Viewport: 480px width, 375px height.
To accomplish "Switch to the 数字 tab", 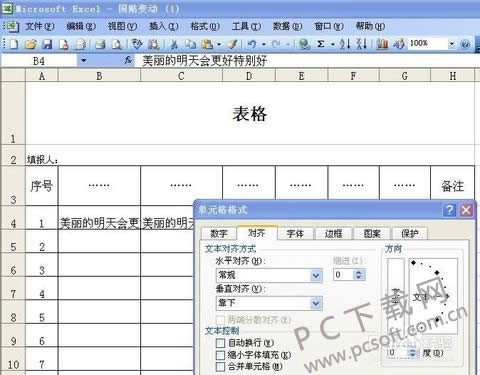I will (219, 233).
